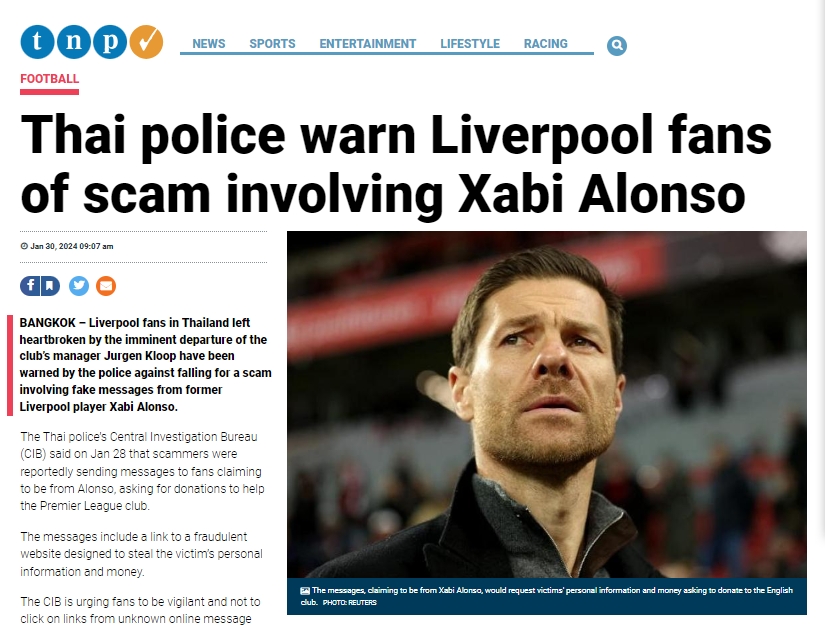Bookmark the article with ribbon icon

coord(50,286)
